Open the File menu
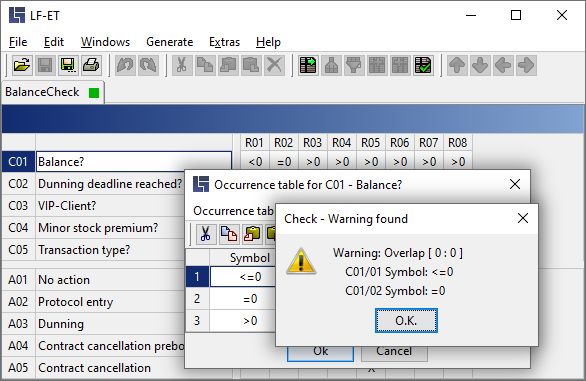 pos(18,42)
